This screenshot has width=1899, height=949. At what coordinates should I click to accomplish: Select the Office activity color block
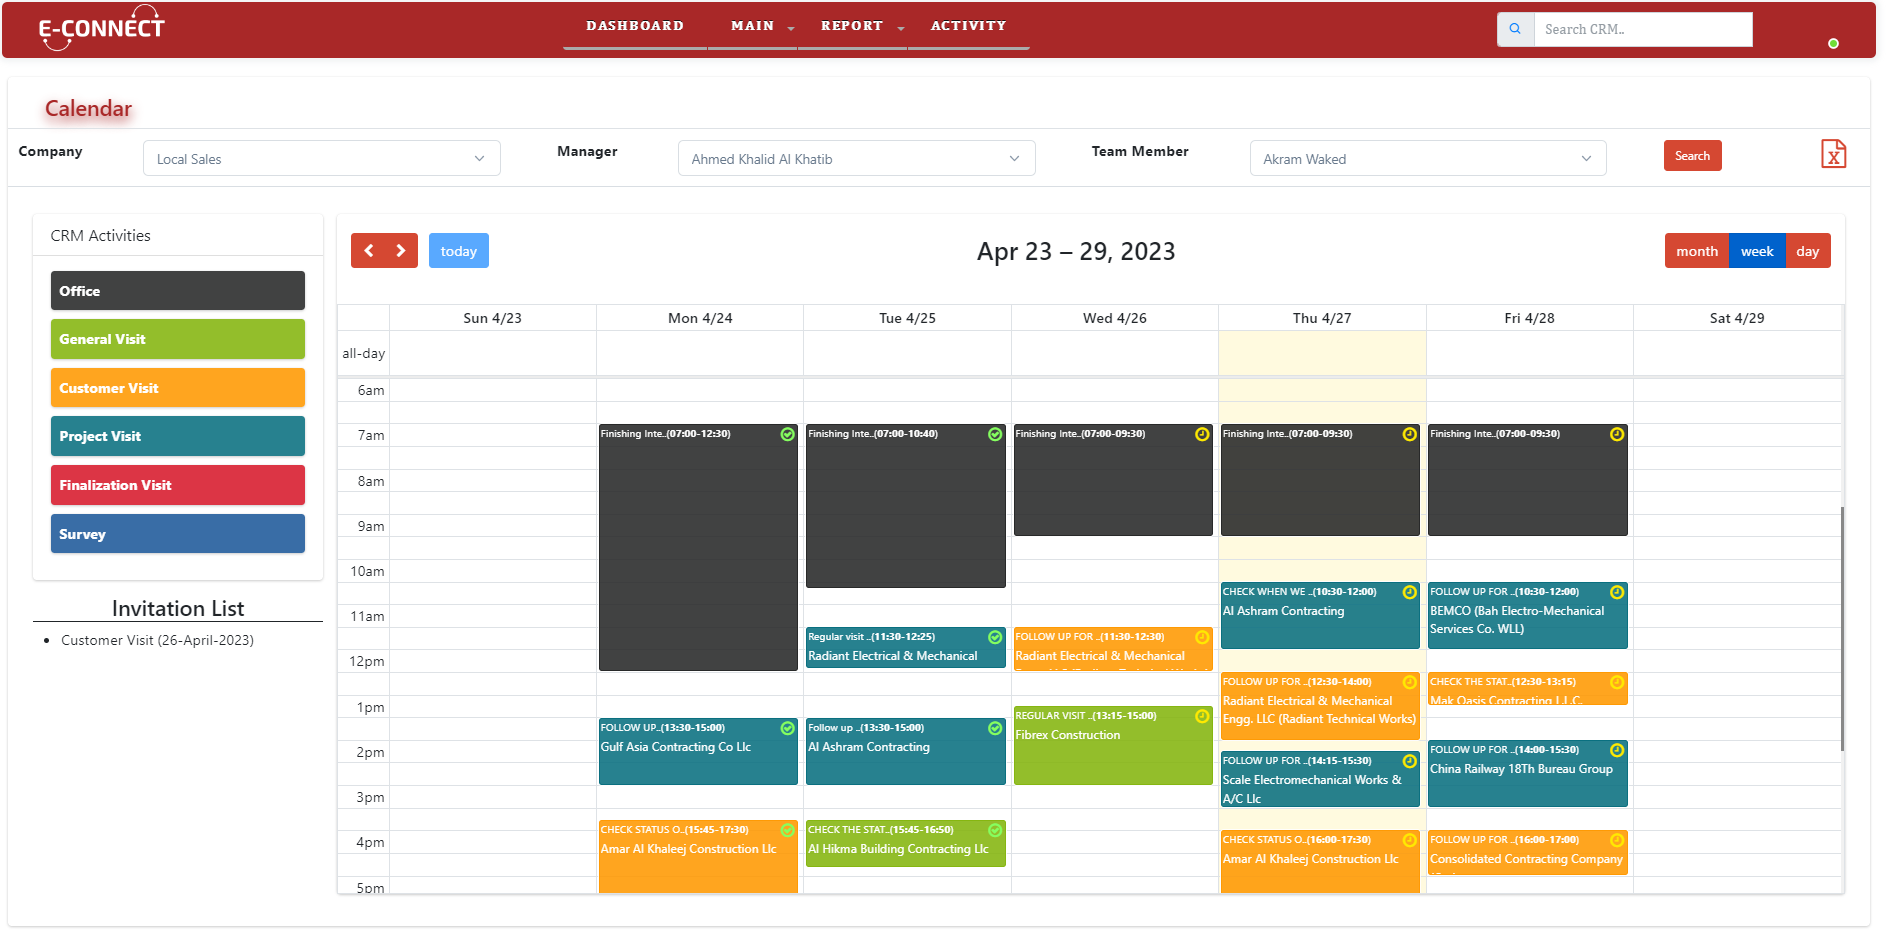pos(178,291)
